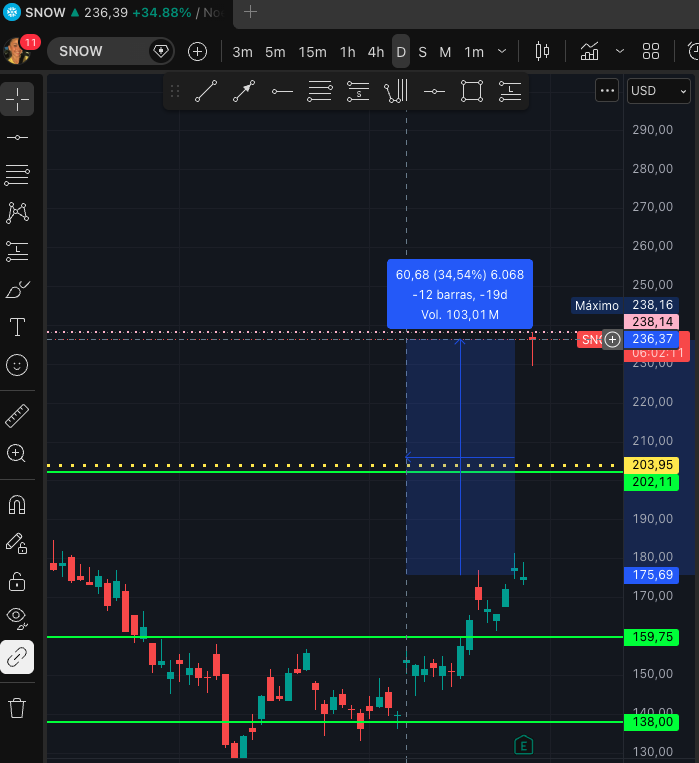699x763 pixels.
Task: Click the Máximo 238,16 label
Action: (625, 305)
